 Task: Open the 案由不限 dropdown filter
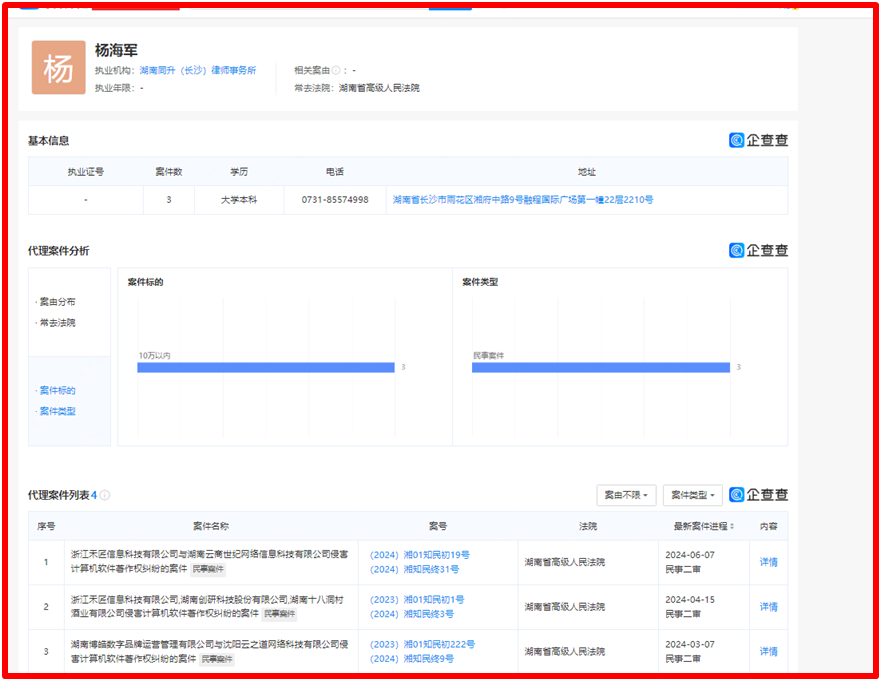626,495
